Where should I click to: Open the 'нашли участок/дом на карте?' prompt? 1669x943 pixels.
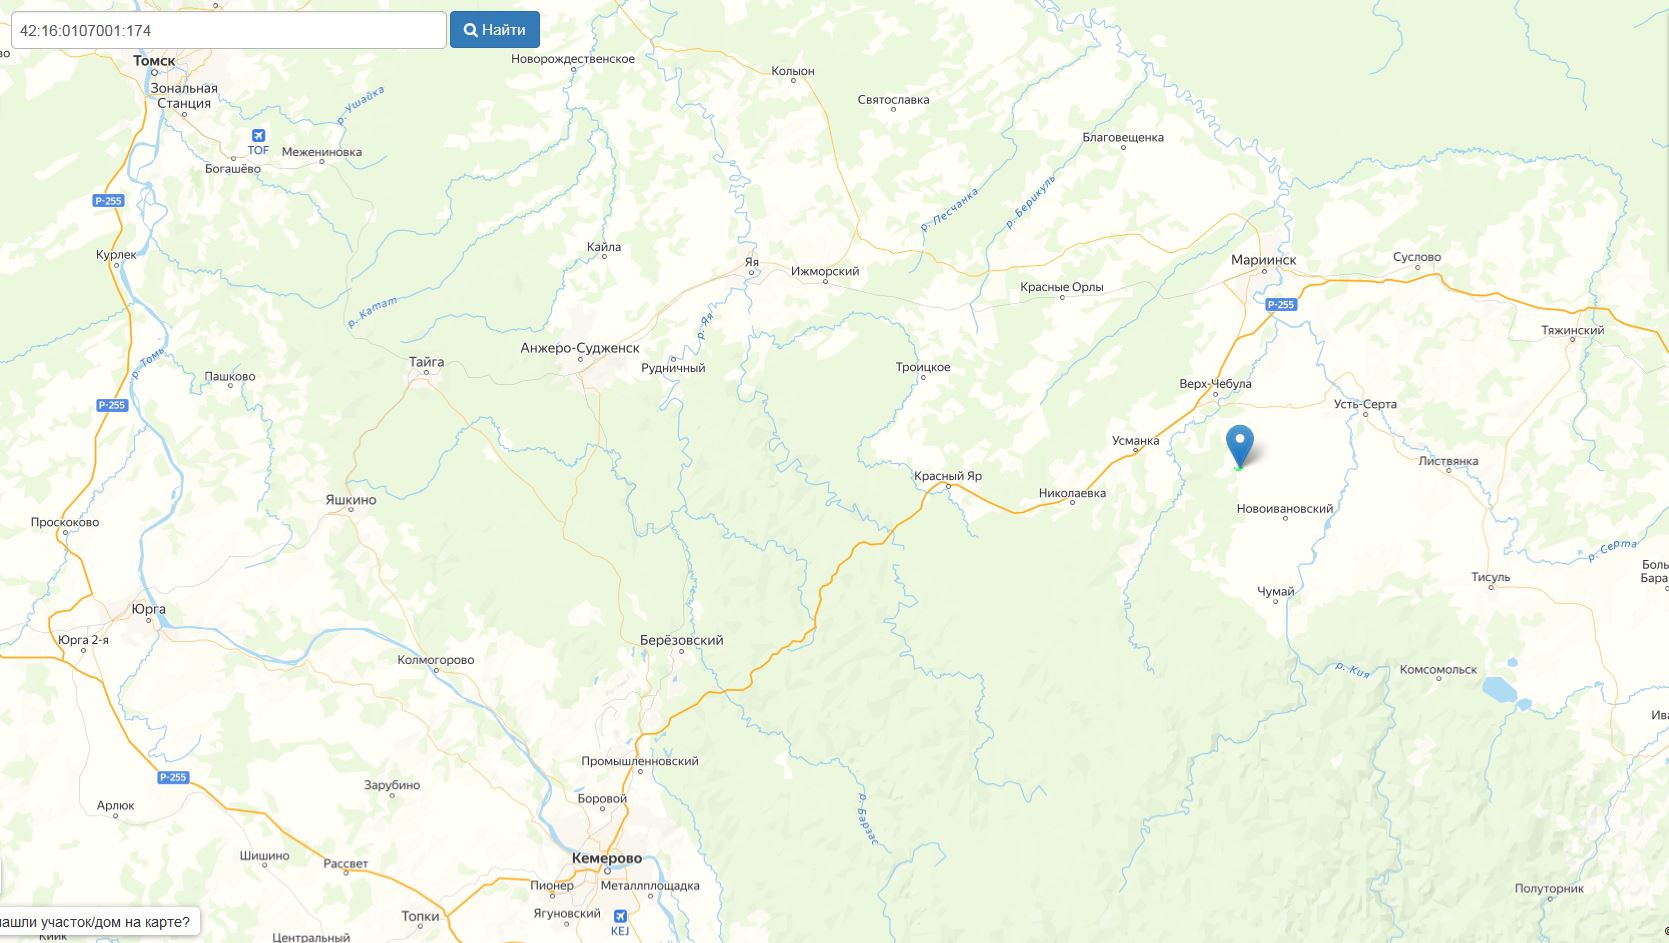[98, 922]
